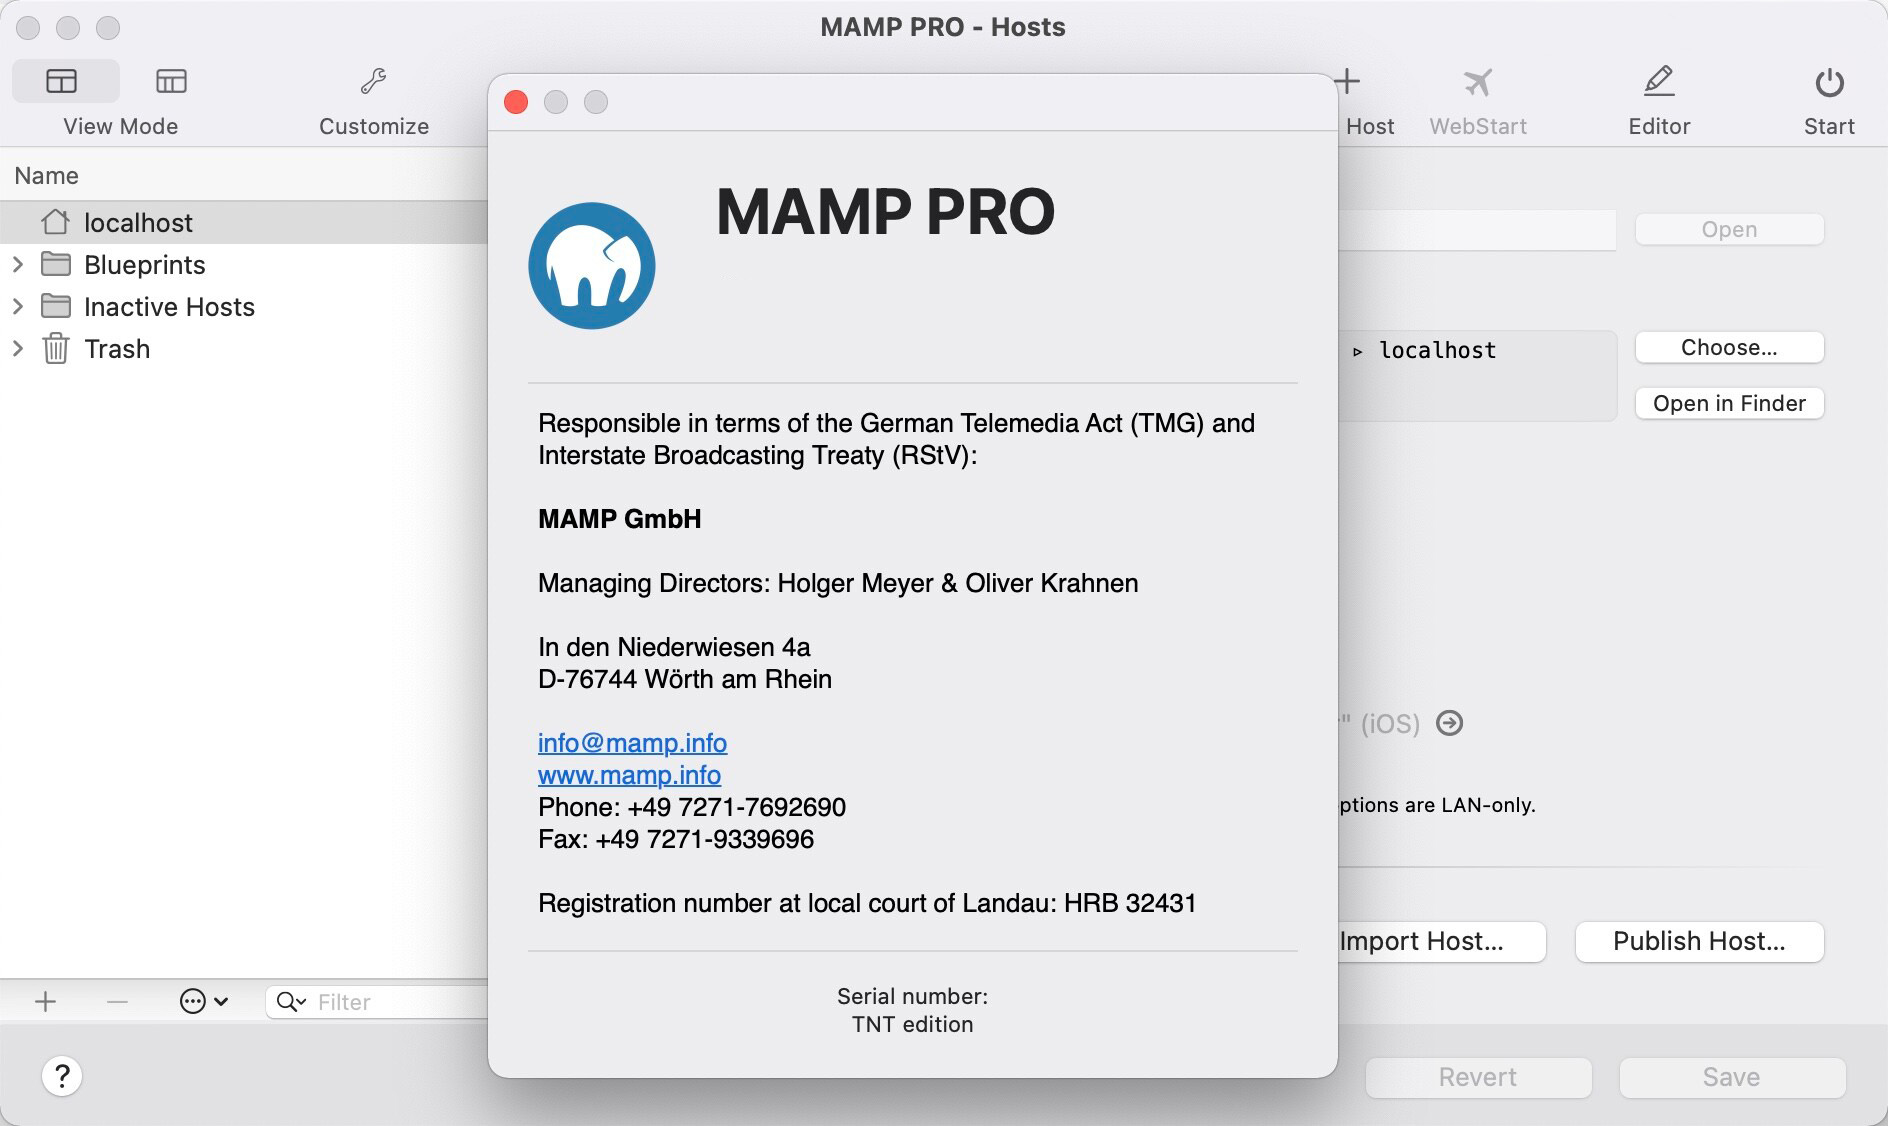This screenshot has width=1888, height=1126.
Task: Switch to the first View Mode layout icon
Action: pos(62,81)
